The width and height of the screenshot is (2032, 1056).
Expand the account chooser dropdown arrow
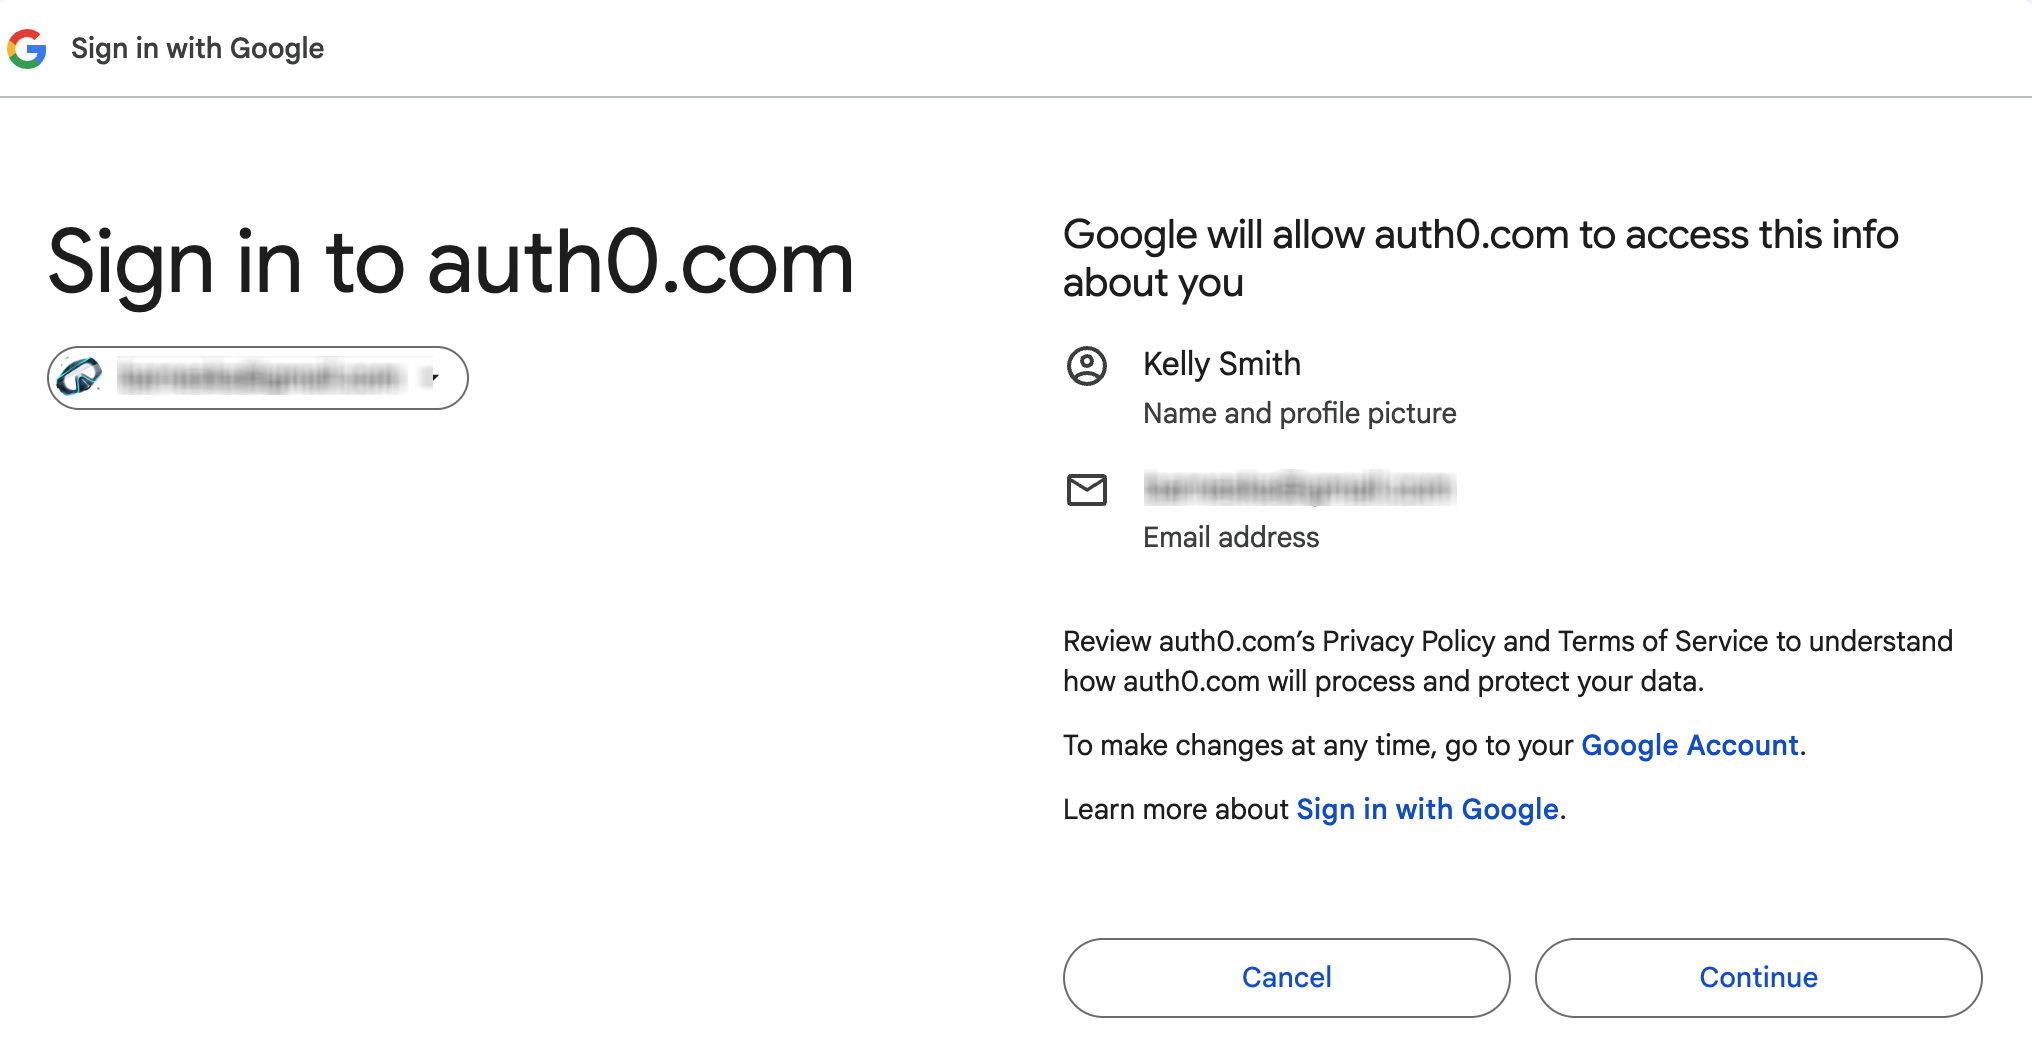click(x=435, y=377)
